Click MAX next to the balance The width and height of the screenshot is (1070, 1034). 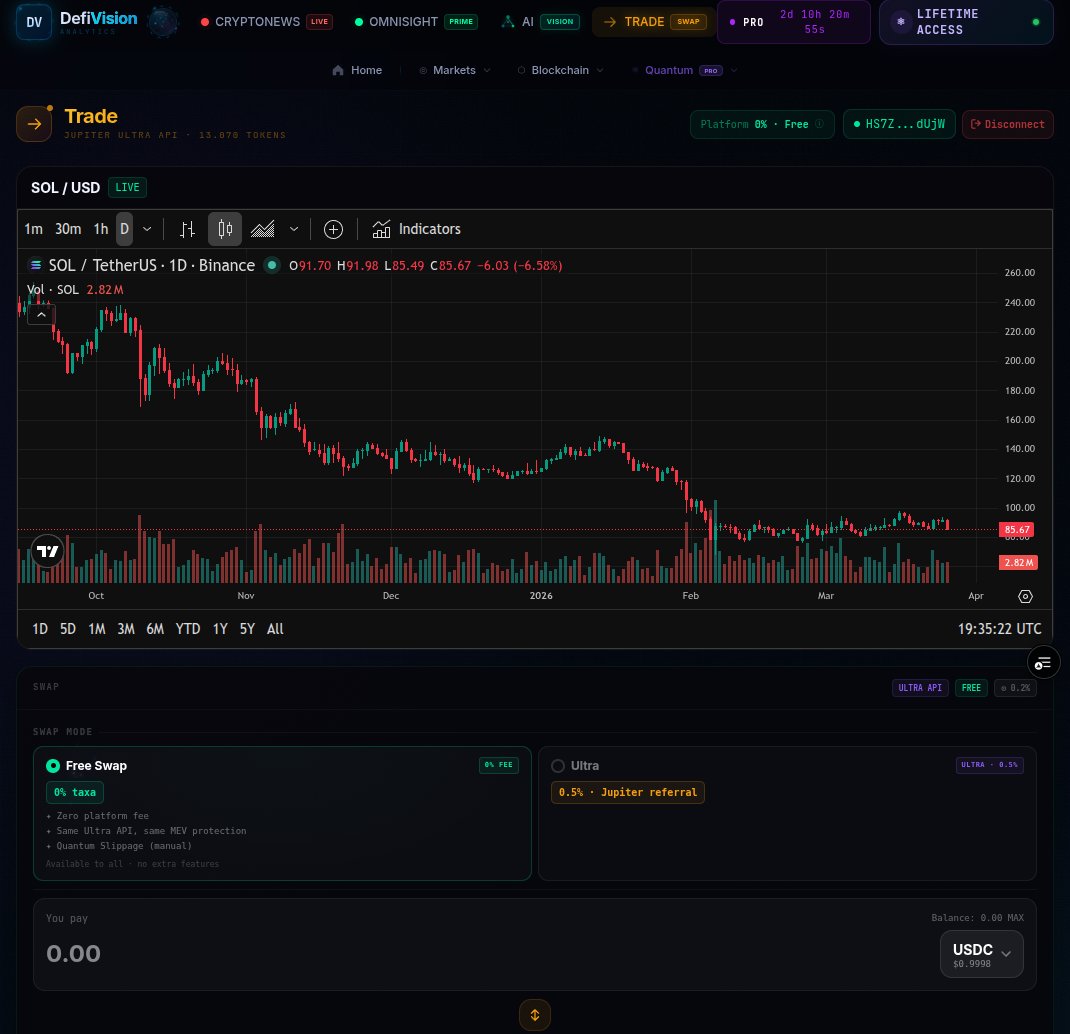[1015, 918]
